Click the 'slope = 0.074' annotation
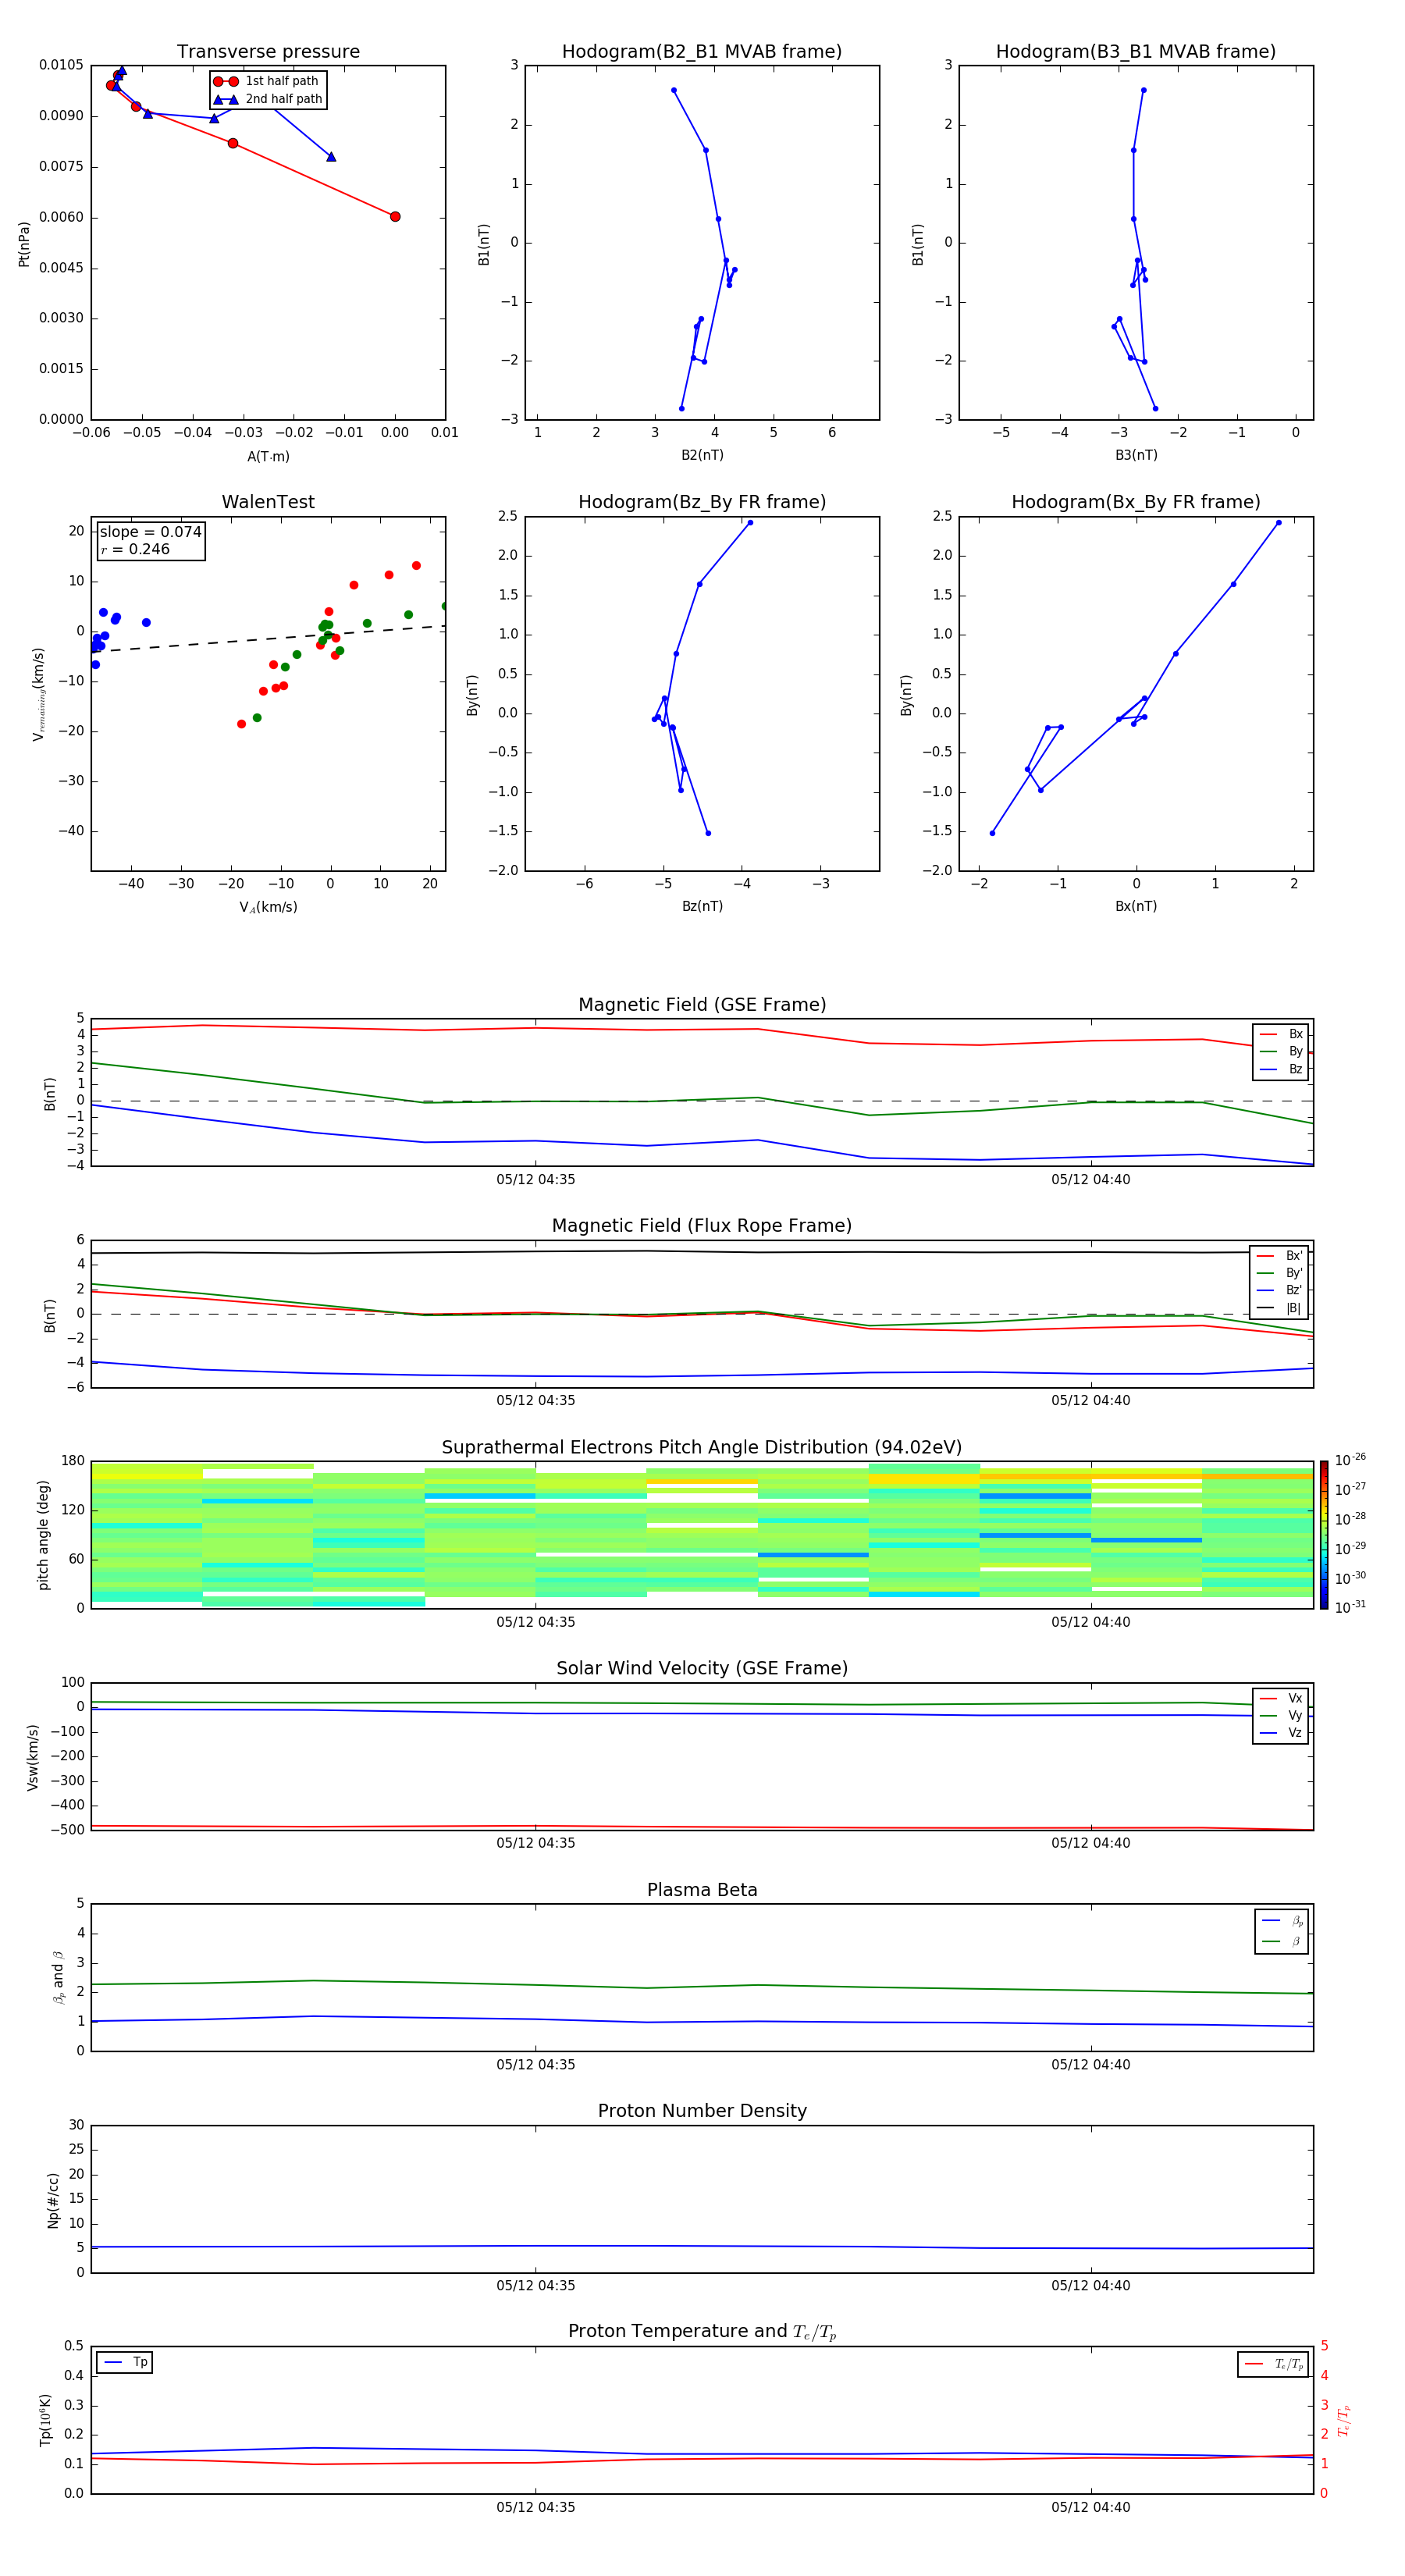 (x=150, y=532)
